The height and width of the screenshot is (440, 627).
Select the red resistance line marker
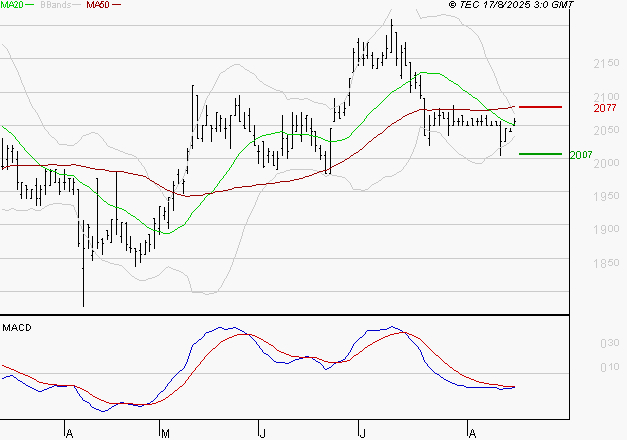[540, 106]
